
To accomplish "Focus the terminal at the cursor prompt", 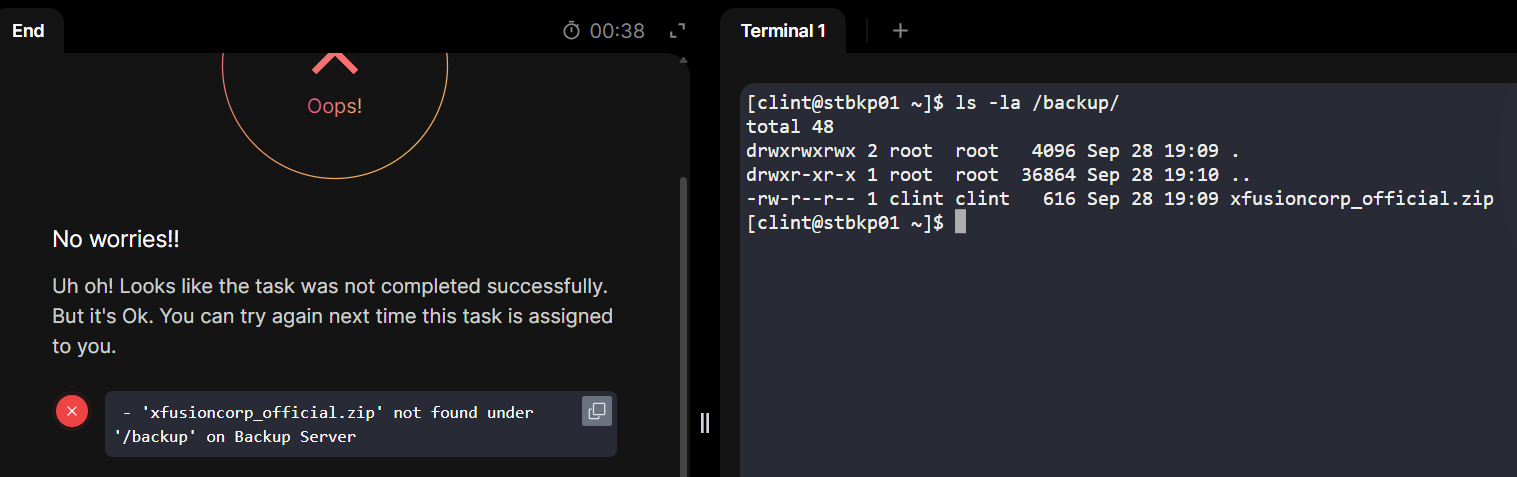I will 960,223.
